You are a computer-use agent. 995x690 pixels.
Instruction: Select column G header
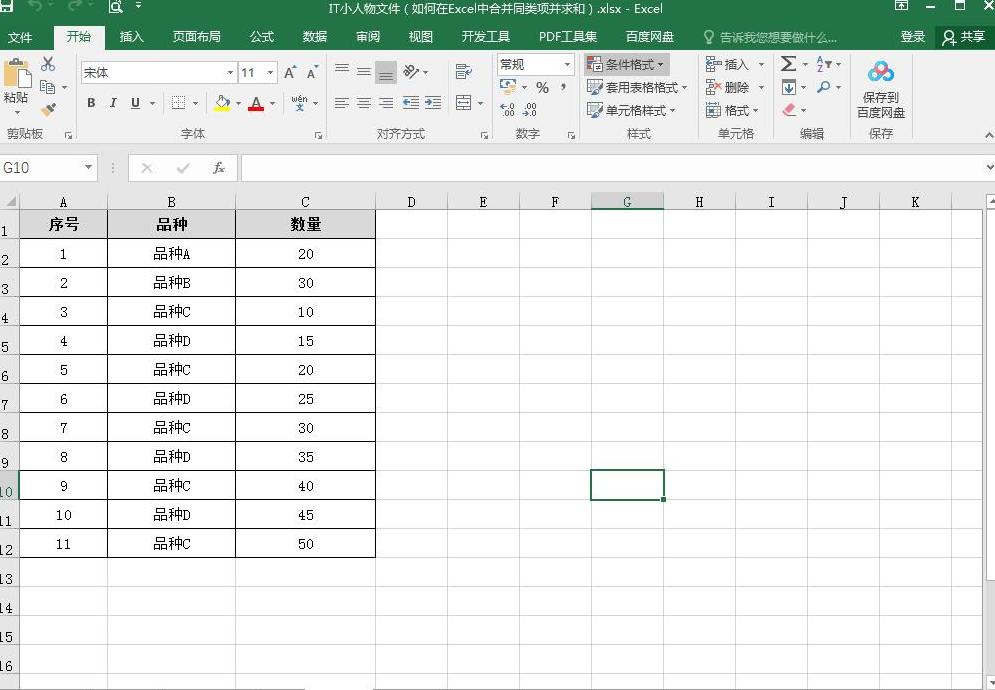click(627, 202)
